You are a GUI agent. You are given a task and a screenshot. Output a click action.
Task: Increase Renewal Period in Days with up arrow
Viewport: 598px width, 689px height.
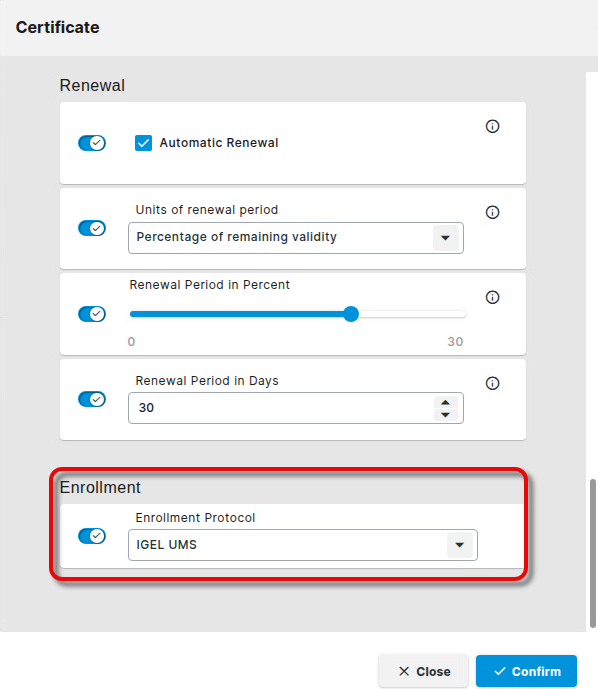[x=446, y=402]
